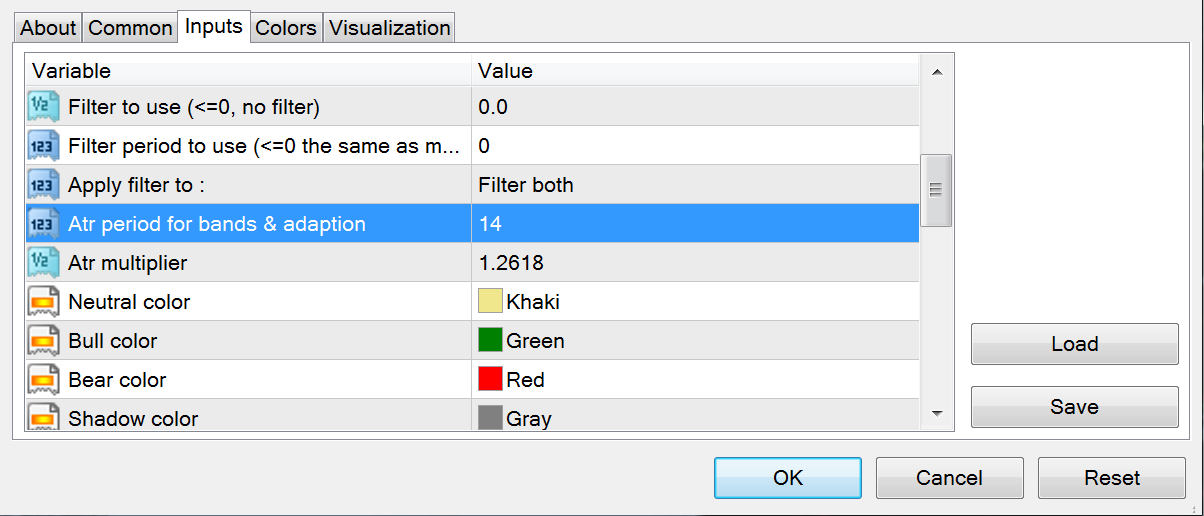
Task: Switch to the Colors tab
Action: pyautogui.click(x=286, y=28)
